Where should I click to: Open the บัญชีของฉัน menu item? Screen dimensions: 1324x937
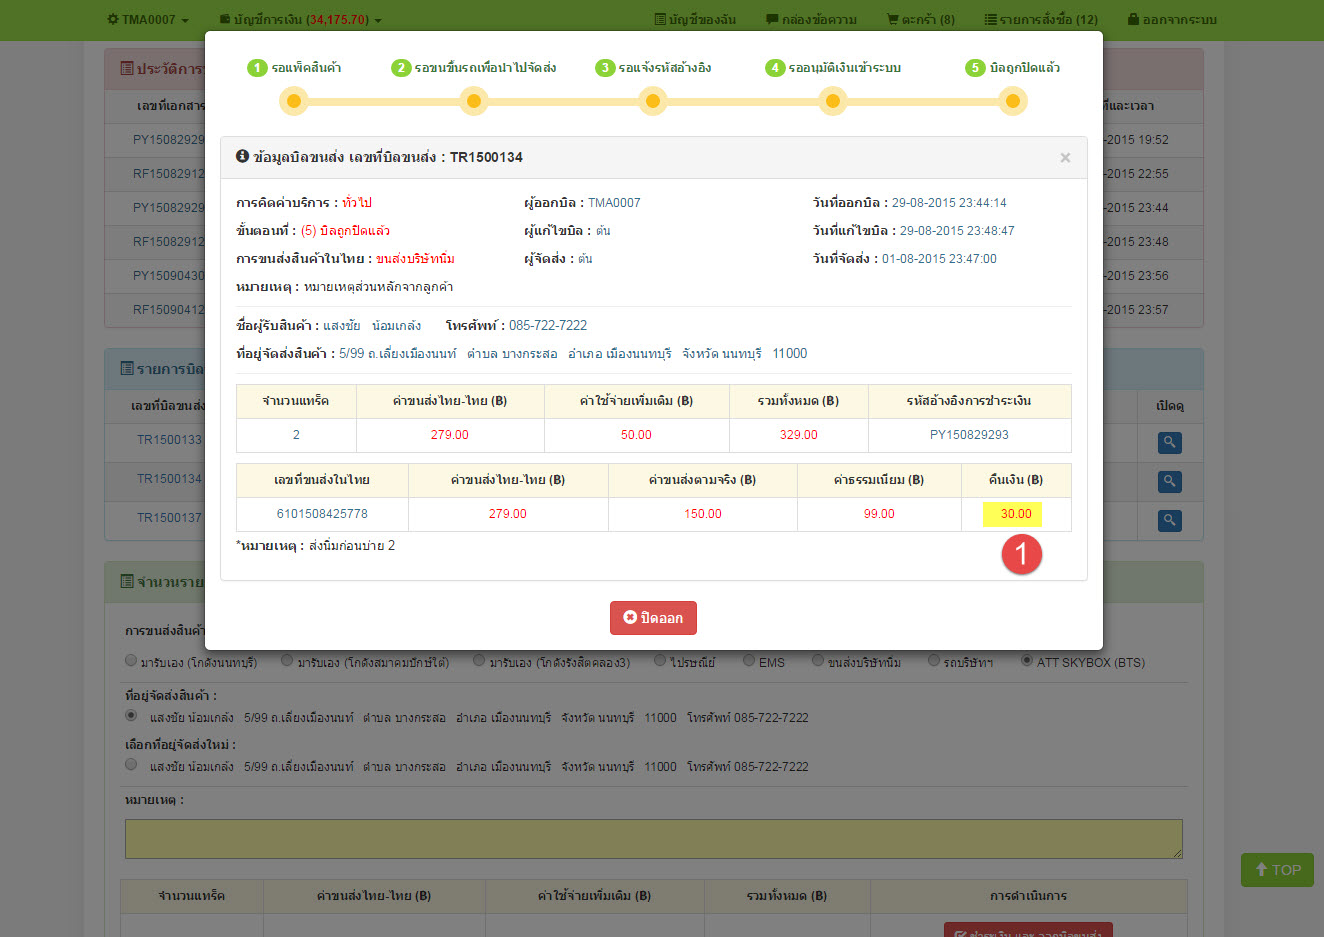pos(695,19)
